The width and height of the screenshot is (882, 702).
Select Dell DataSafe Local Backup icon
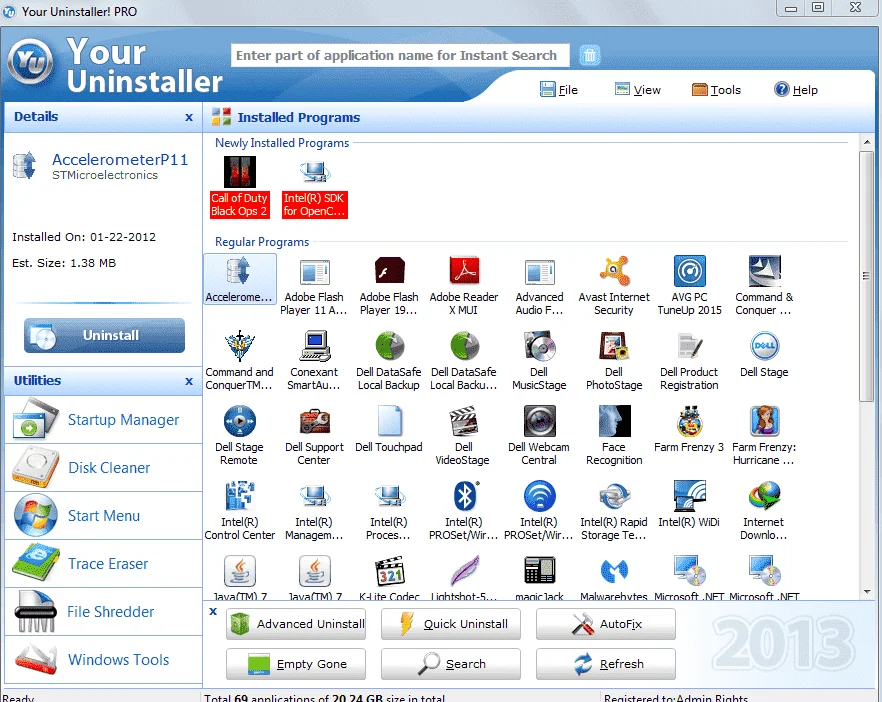[x=389, y=361]
